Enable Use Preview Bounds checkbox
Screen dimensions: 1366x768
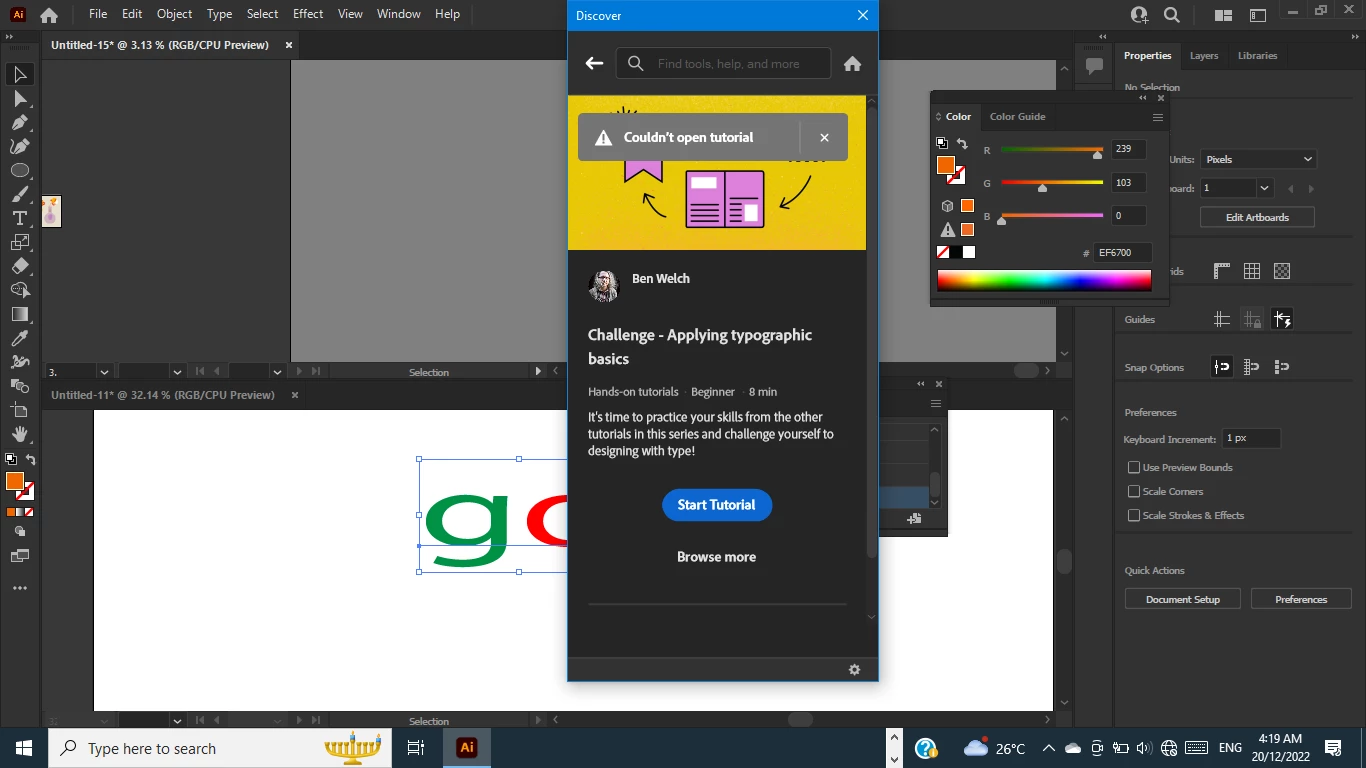1134,467
